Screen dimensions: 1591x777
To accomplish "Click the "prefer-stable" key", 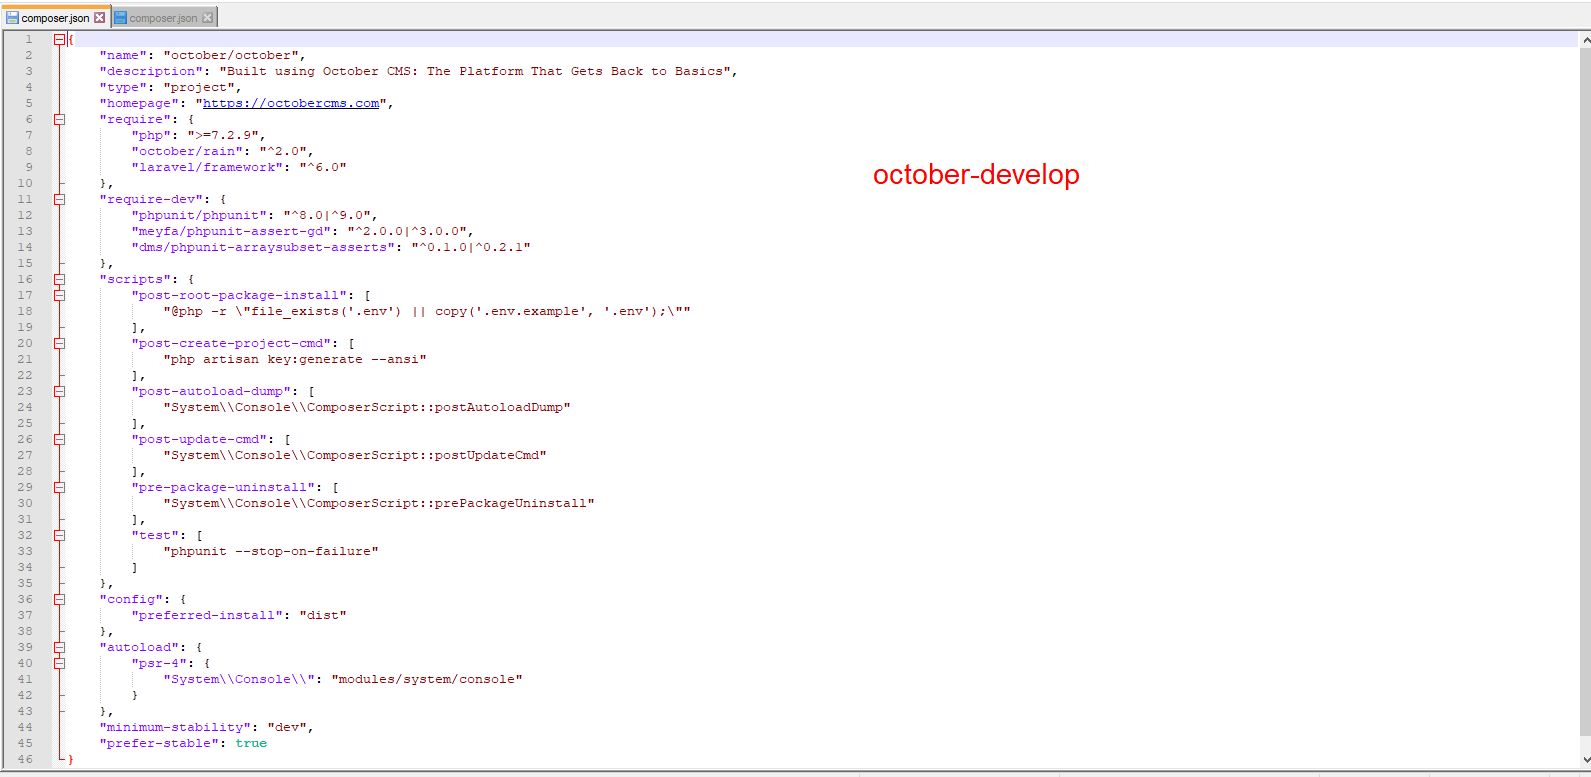I will 159,743.
